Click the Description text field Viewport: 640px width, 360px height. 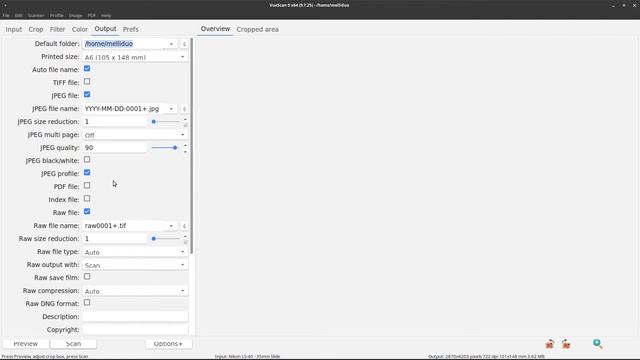click(x=135, y=317)
